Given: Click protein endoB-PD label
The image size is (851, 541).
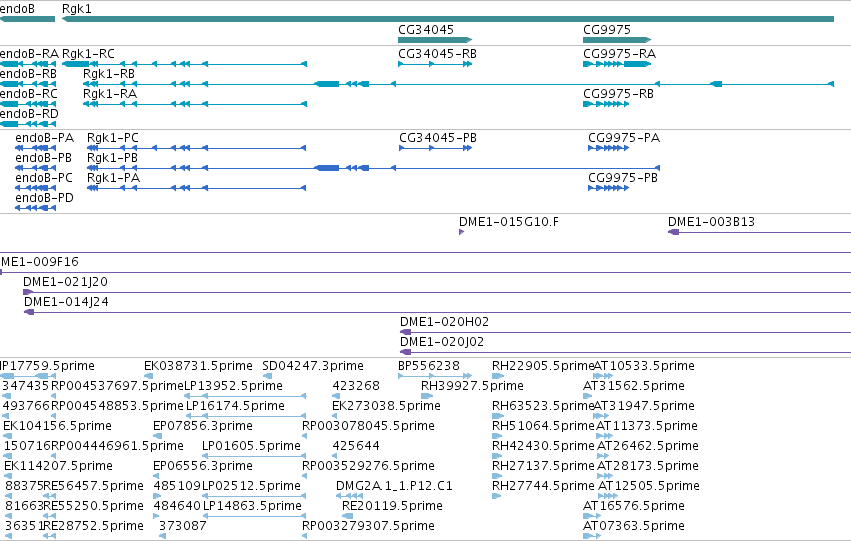Looking at the screenshot, I should pos(45,198).
